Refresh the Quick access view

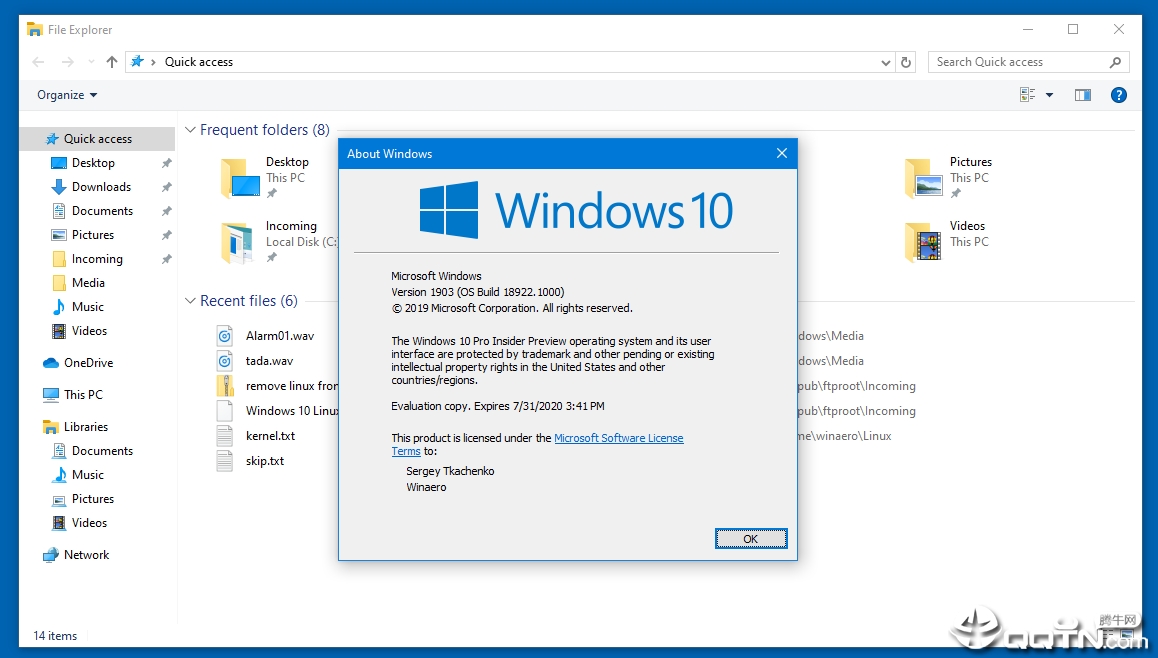click(905, 62)
